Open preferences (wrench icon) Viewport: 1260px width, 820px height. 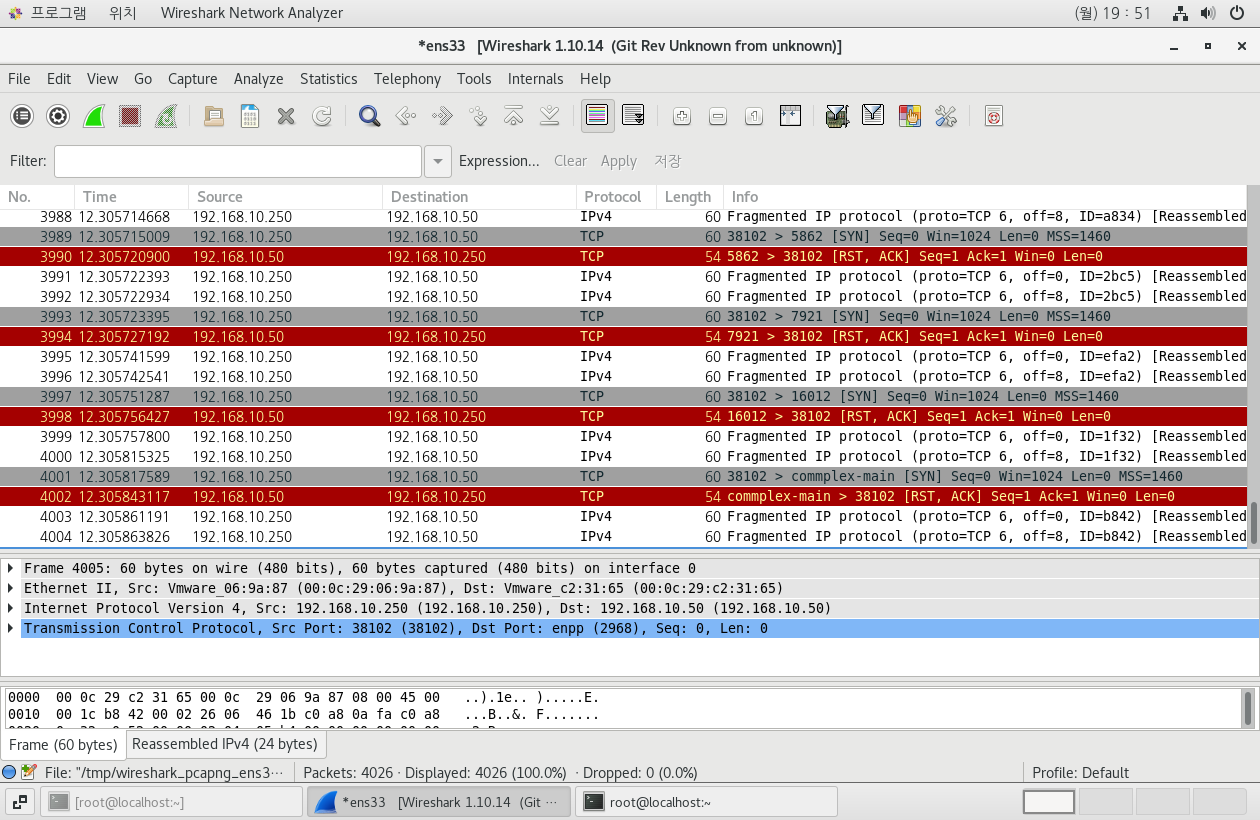945,116
